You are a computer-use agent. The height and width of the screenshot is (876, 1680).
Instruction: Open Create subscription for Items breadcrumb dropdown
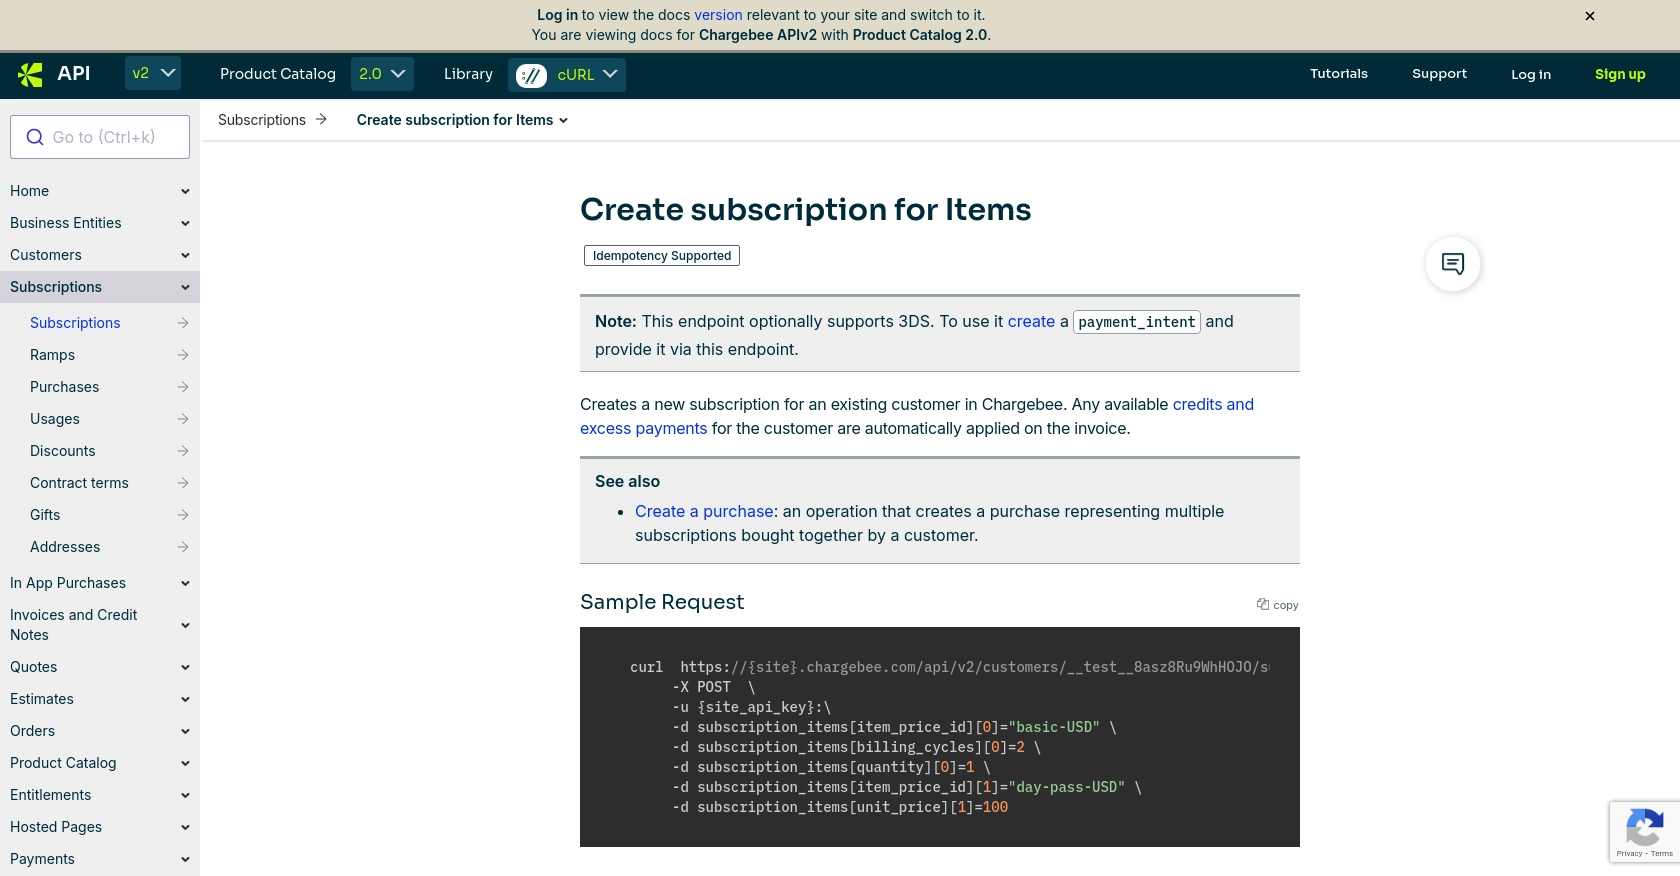coord(462,120)
